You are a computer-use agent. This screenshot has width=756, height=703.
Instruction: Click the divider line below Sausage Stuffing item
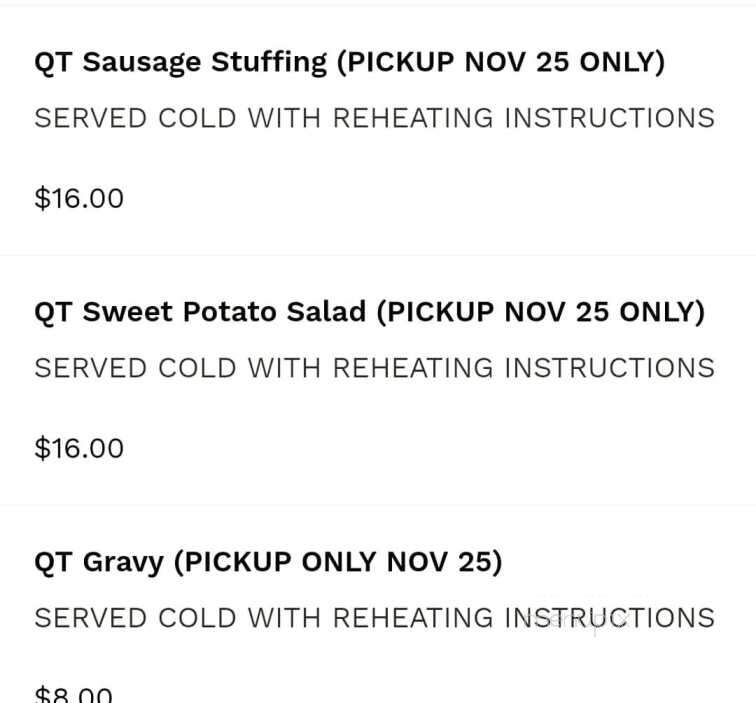pos(378,255)
